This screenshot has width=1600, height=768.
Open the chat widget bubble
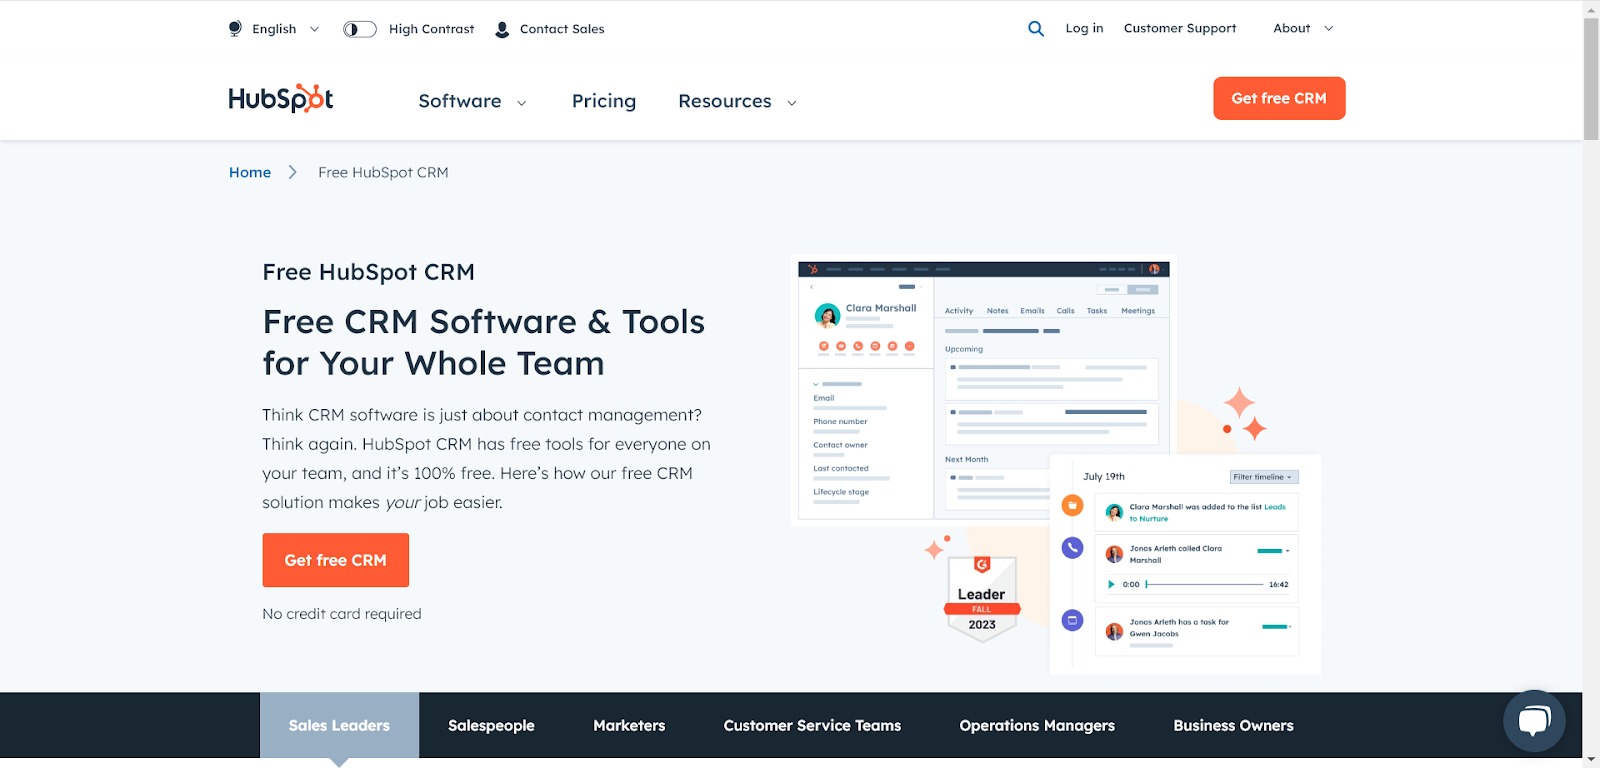[1534, 720]
